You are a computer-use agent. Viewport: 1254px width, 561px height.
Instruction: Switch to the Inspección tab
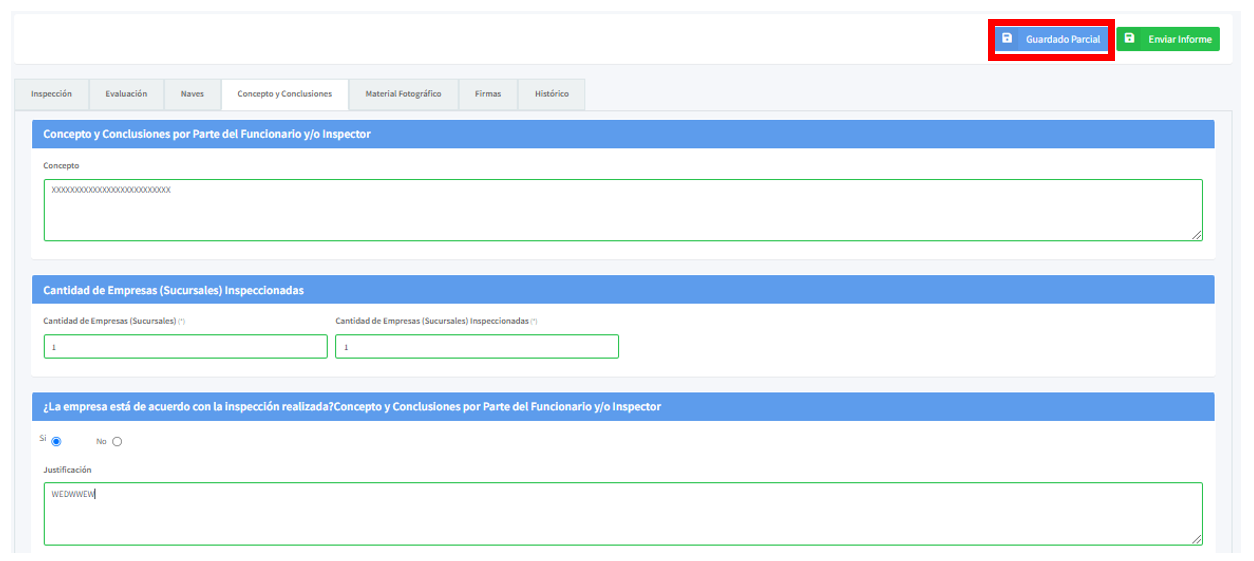51,94
